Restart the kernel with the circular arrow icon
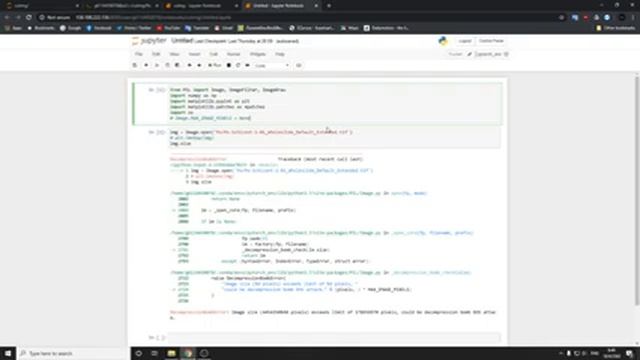The height and width of the screenshot is (360, 640). click(x=238, y=65)
